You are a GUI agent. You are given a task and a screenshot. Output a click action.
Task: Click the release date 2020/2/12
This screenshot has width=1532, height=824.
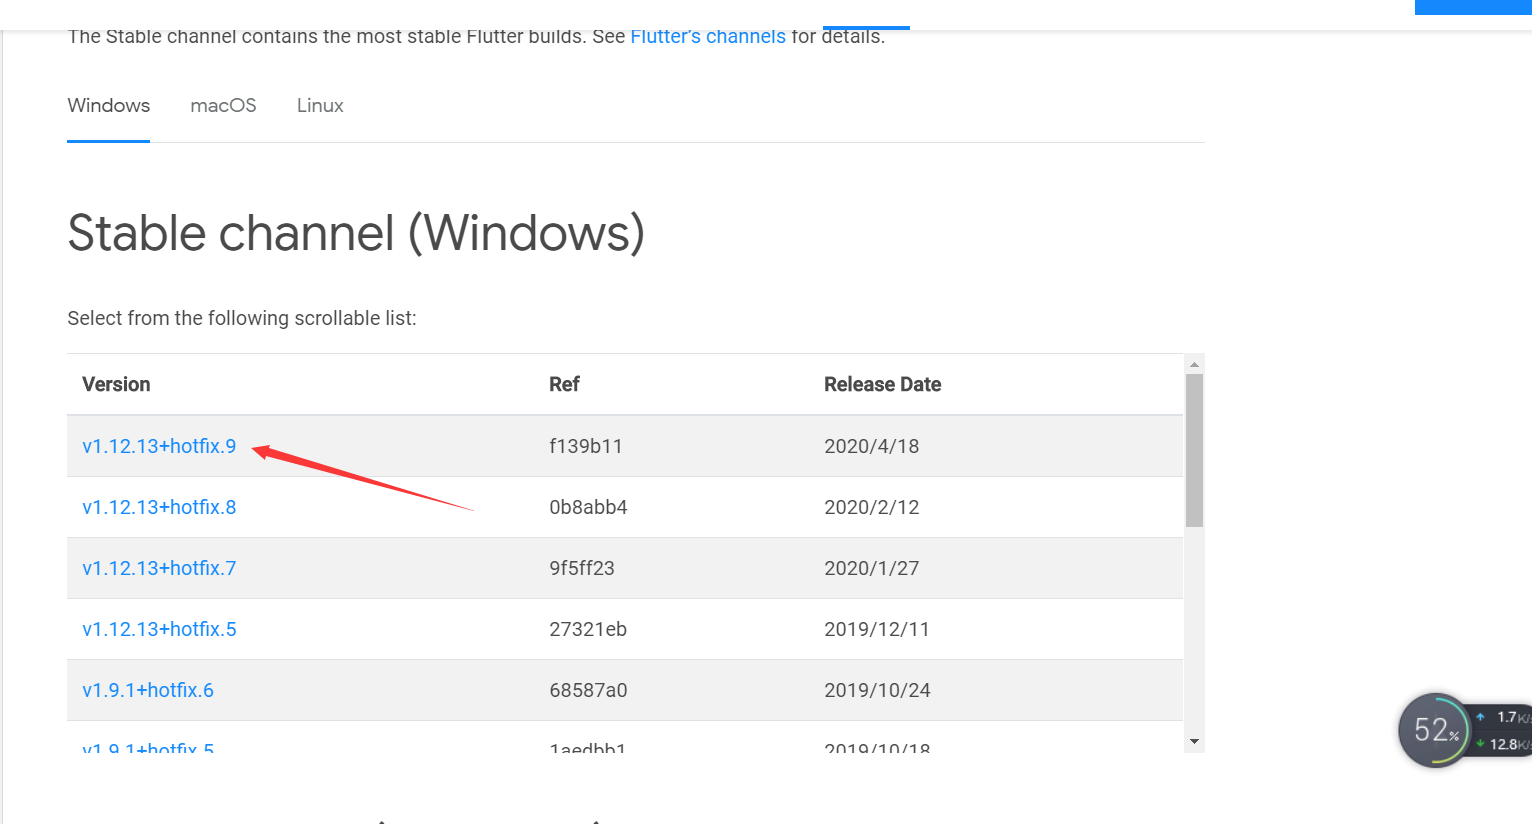tap(871, 507)
